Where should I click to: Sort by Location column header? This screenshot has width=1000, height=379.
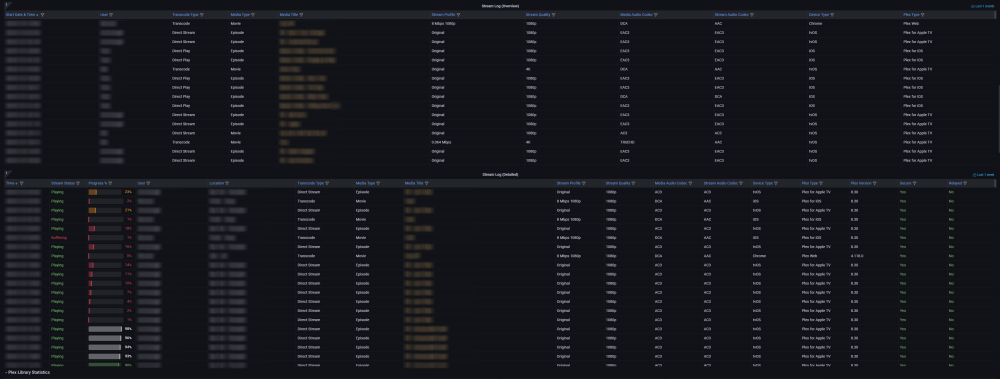pos(216,183)
